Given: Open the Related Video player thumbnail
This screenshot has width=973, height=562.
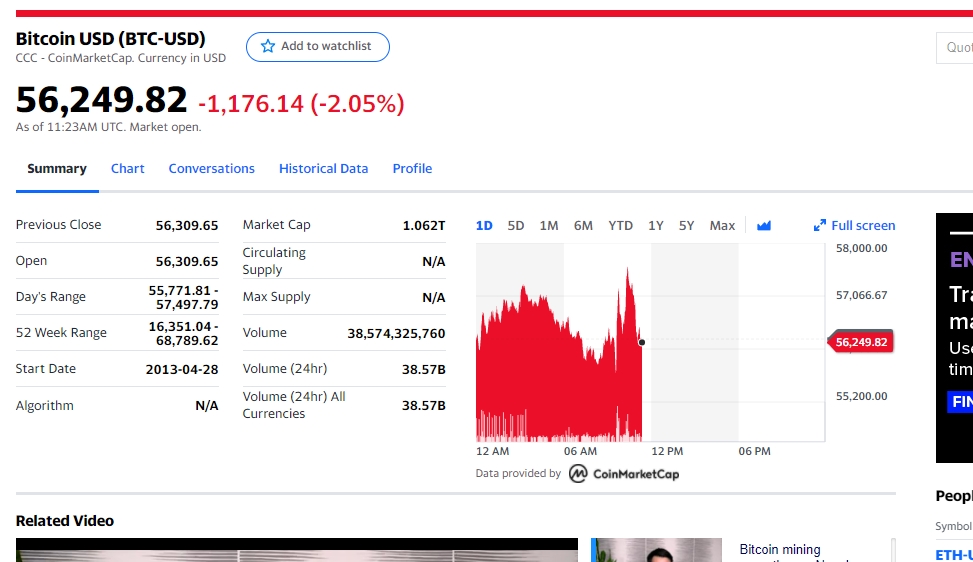Looking at the screenshot, I should 297,550.
